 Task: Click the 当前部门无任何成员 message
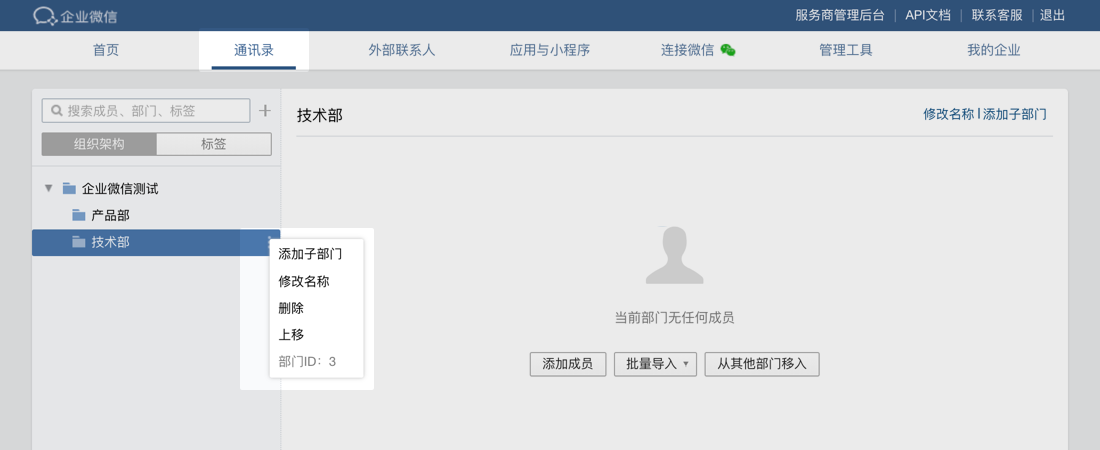[x=674, y=318]
